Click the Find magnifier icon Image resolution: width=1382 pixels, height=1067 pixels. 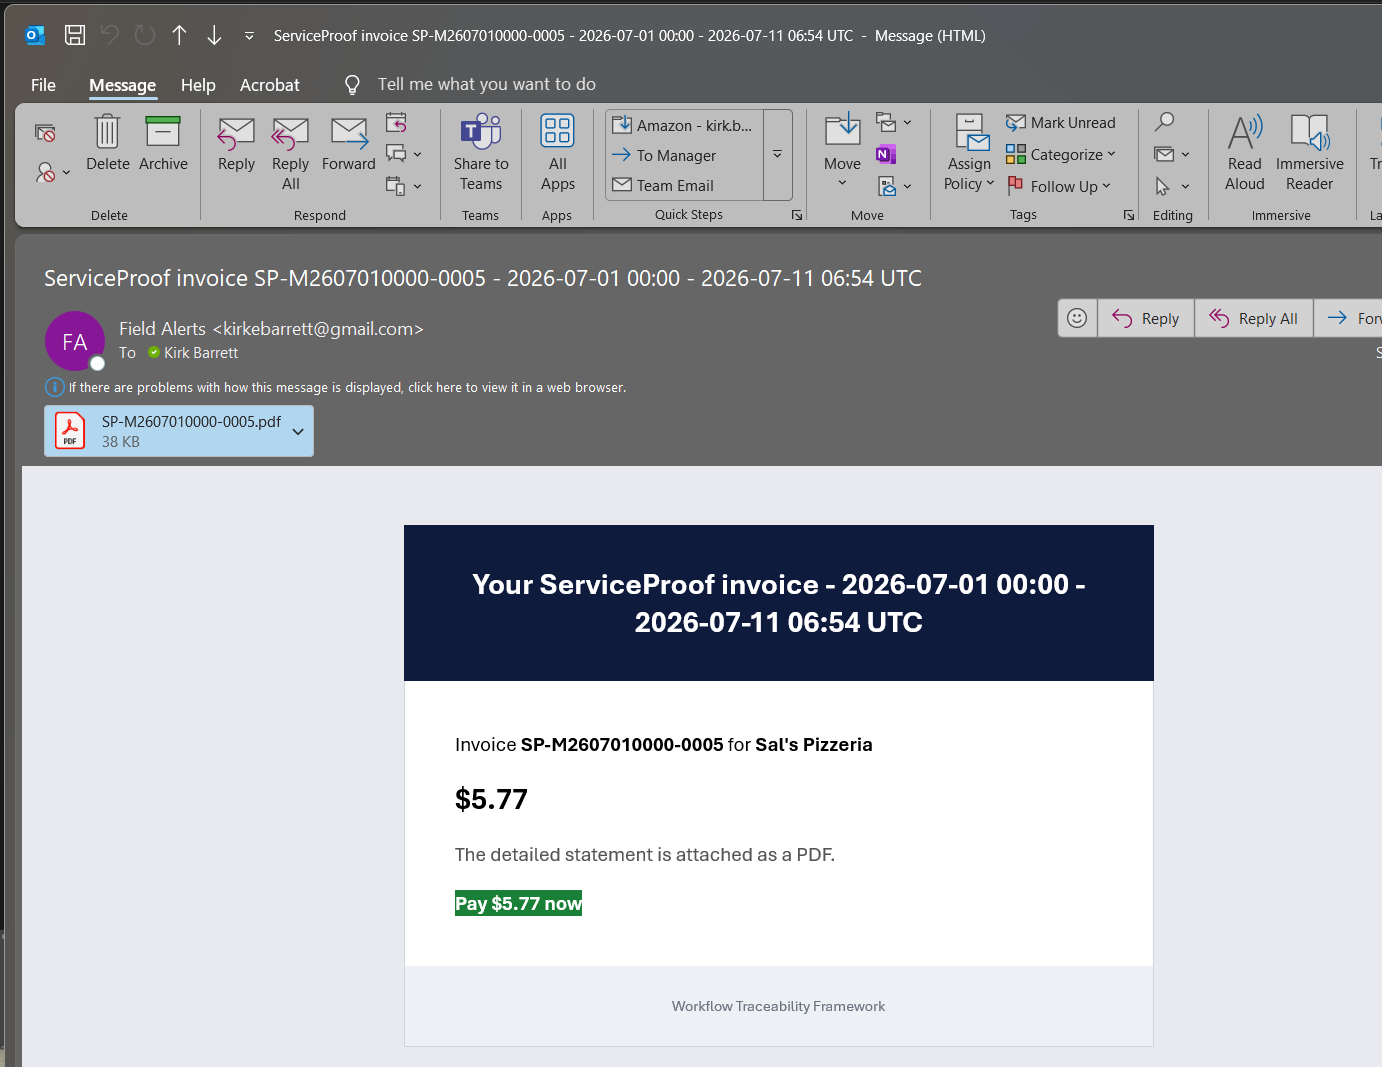(x=1164, y=122)
